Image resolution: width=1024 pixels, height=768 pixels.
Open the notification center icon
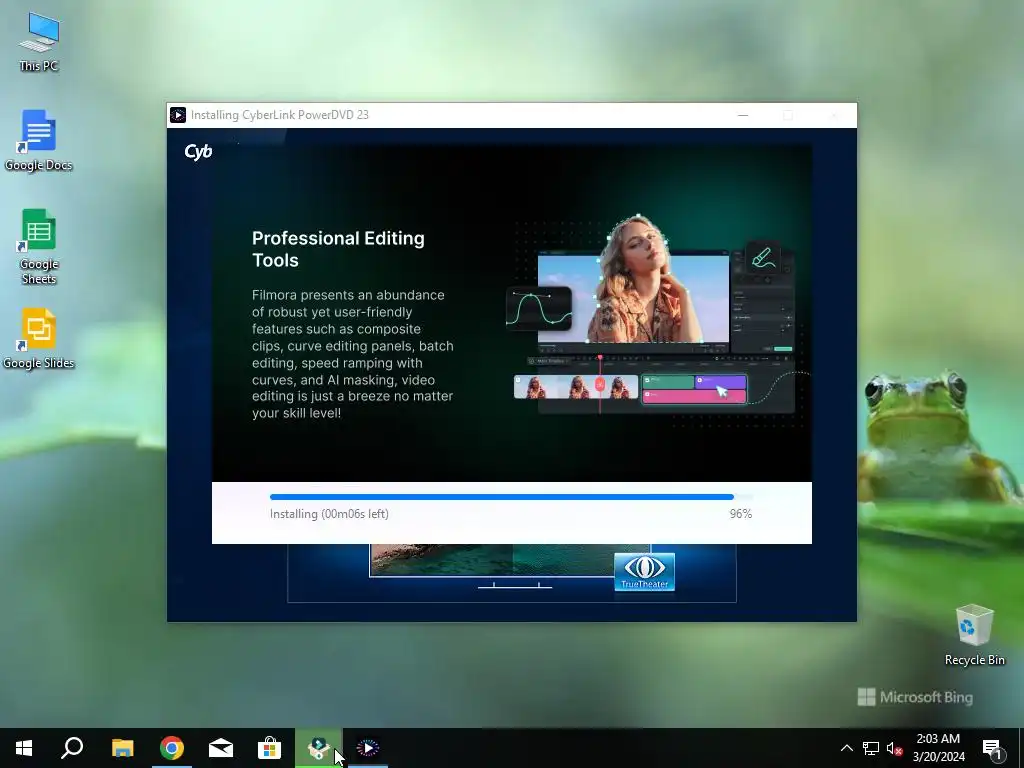click(x=992, y=749)
